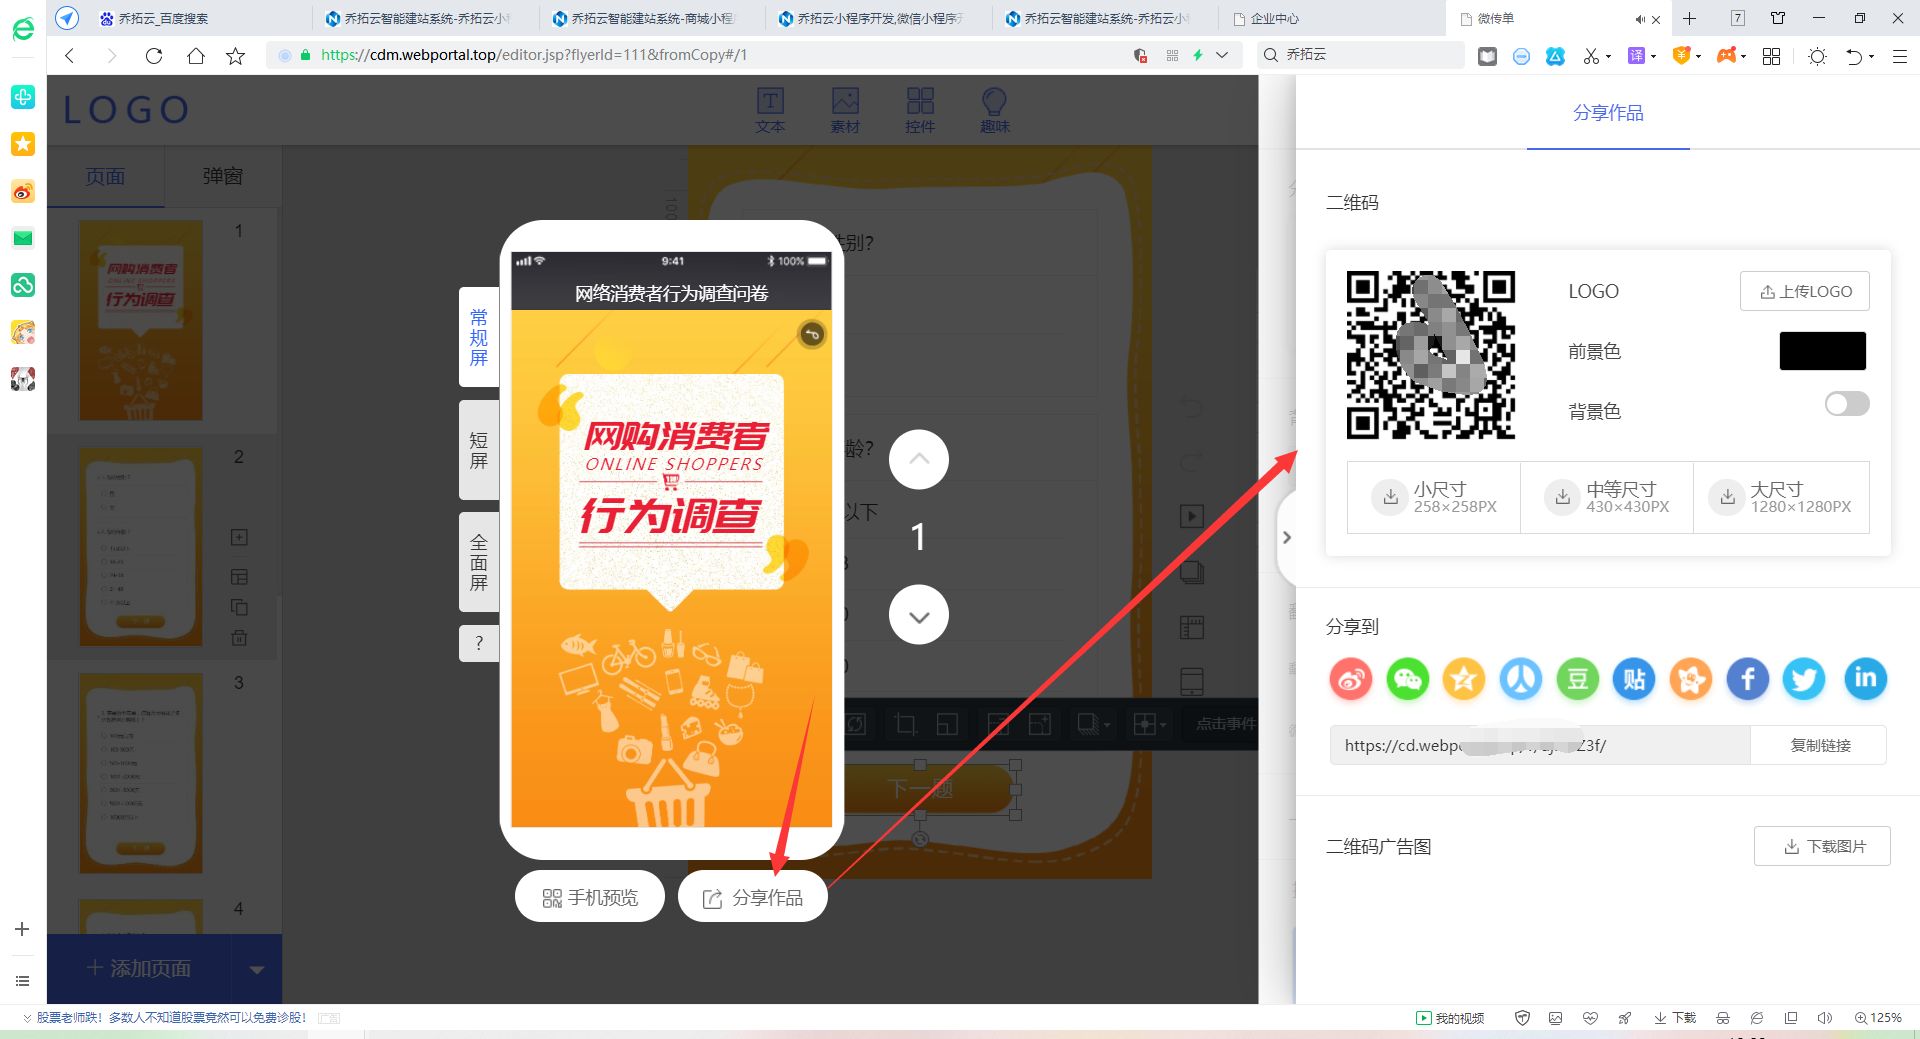
Task: Adjust the 125% zoom level
Action: coord(1878,1018)
